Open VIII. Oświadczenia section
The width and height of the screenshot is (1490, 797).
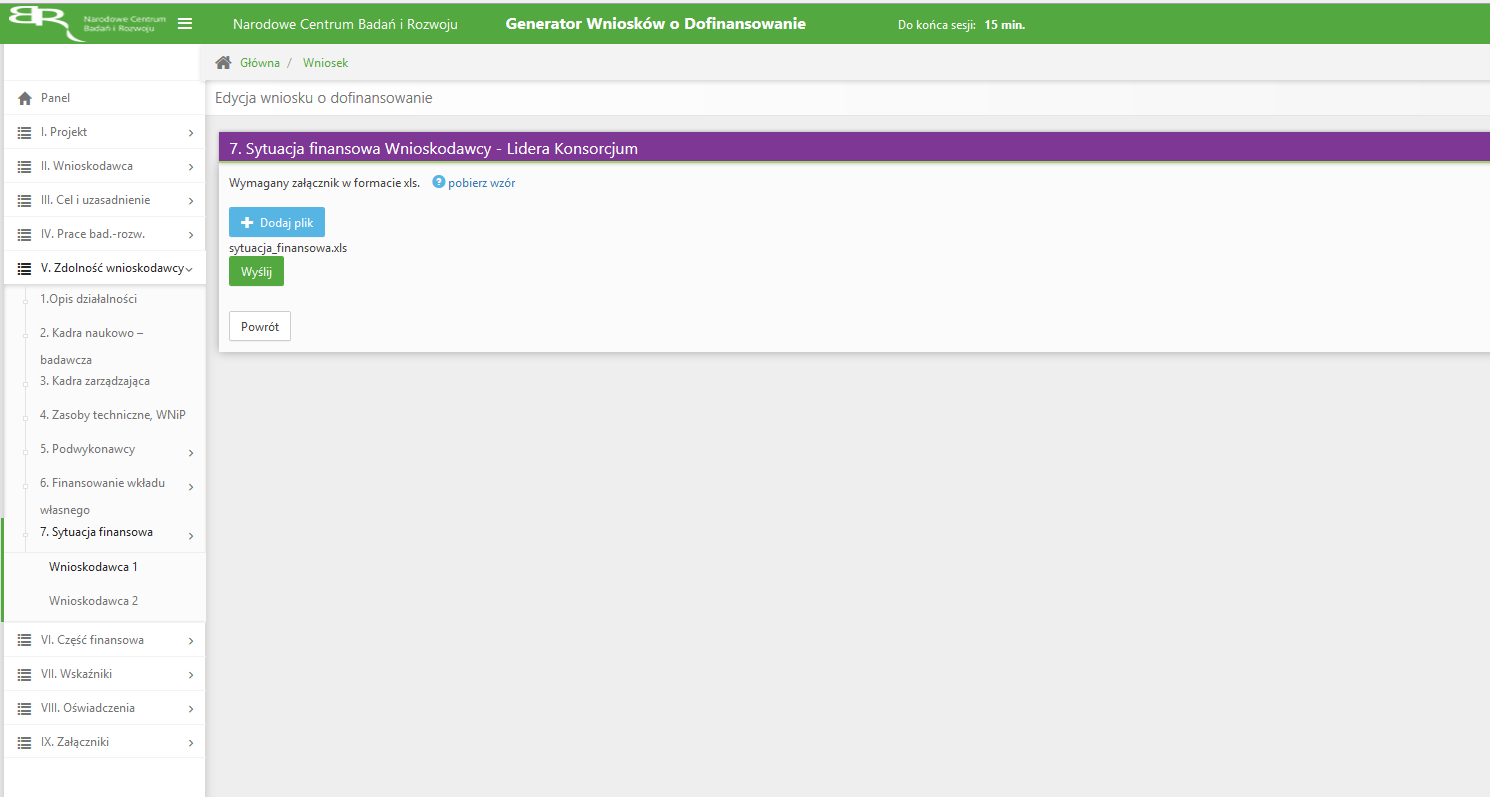point(103,708)
